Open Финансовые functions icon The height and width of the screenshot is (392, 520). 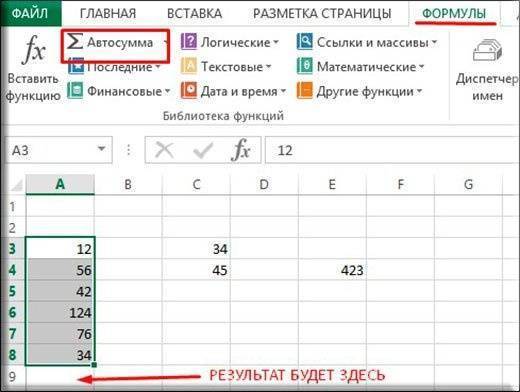pyautogui.click(x=75, y=91)
